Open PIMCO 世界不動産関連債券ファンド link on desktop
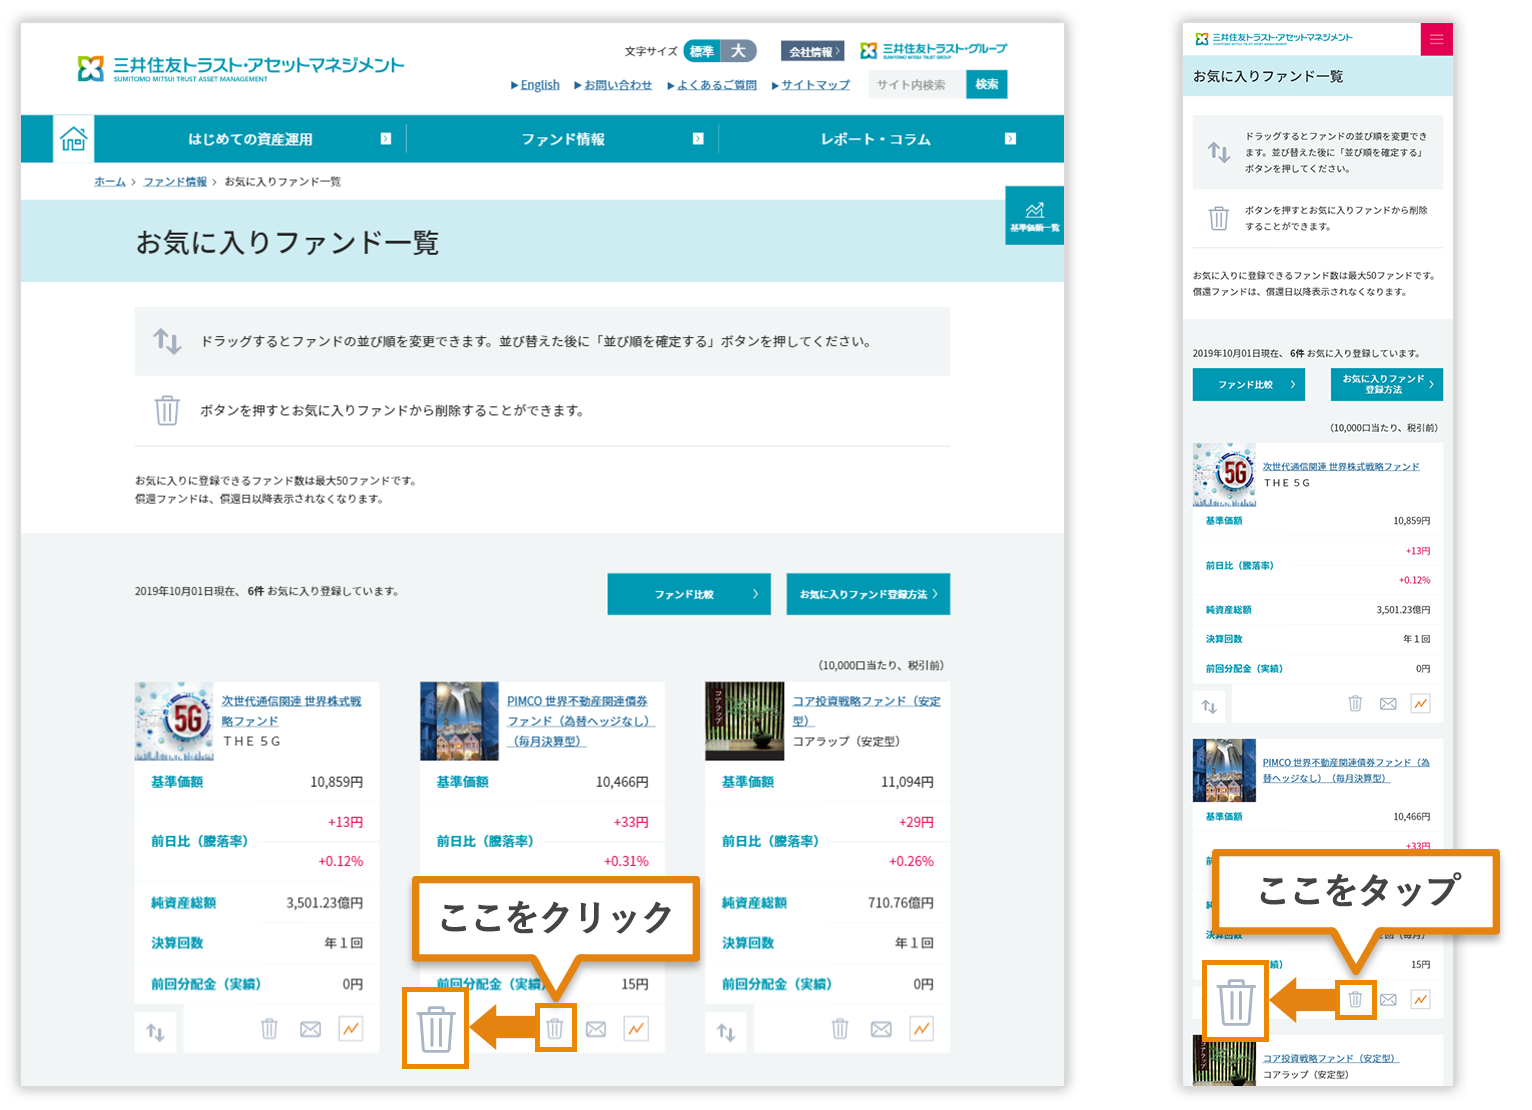 click(x=580, y=721)
